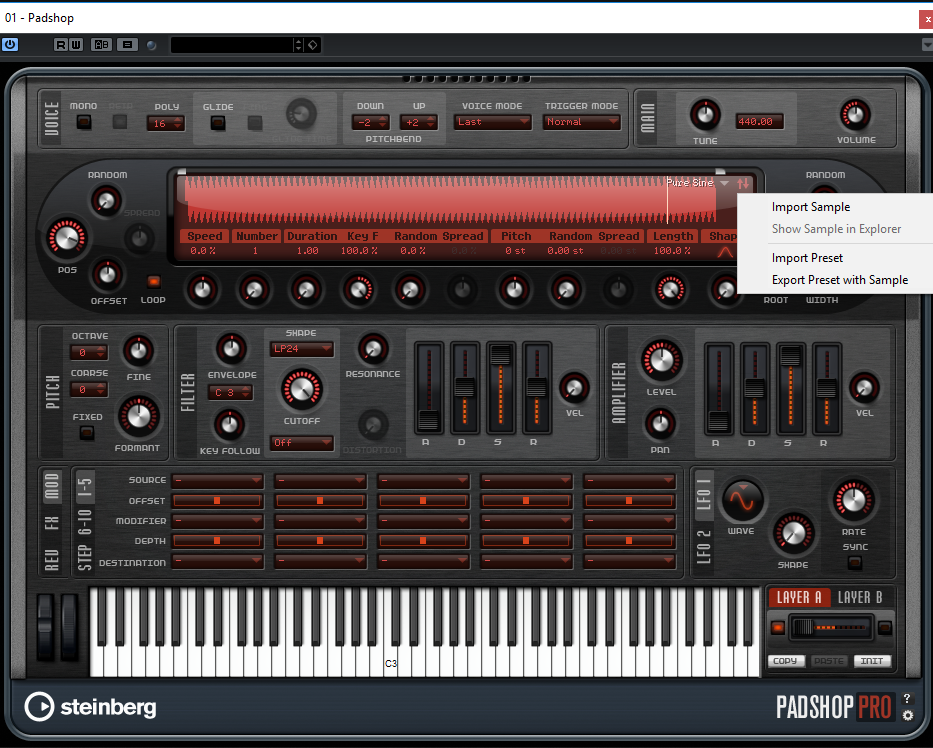933x748 pixels.
Task: Click the main Volume knob
Action: click(855, 115)
